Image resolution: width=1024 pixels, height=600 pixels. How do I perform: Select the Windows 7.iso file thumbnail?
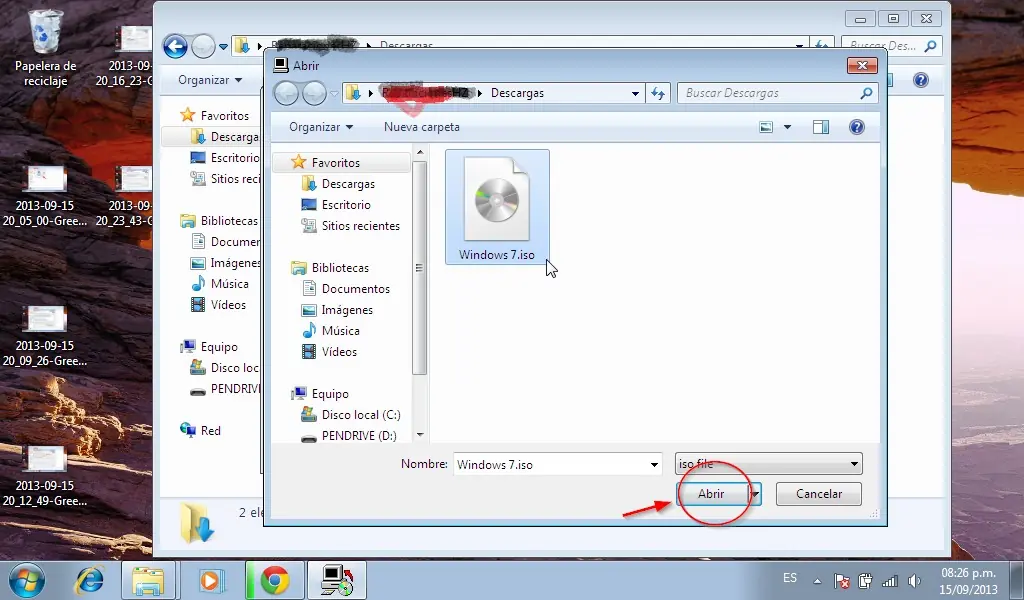tap(497, 206)
